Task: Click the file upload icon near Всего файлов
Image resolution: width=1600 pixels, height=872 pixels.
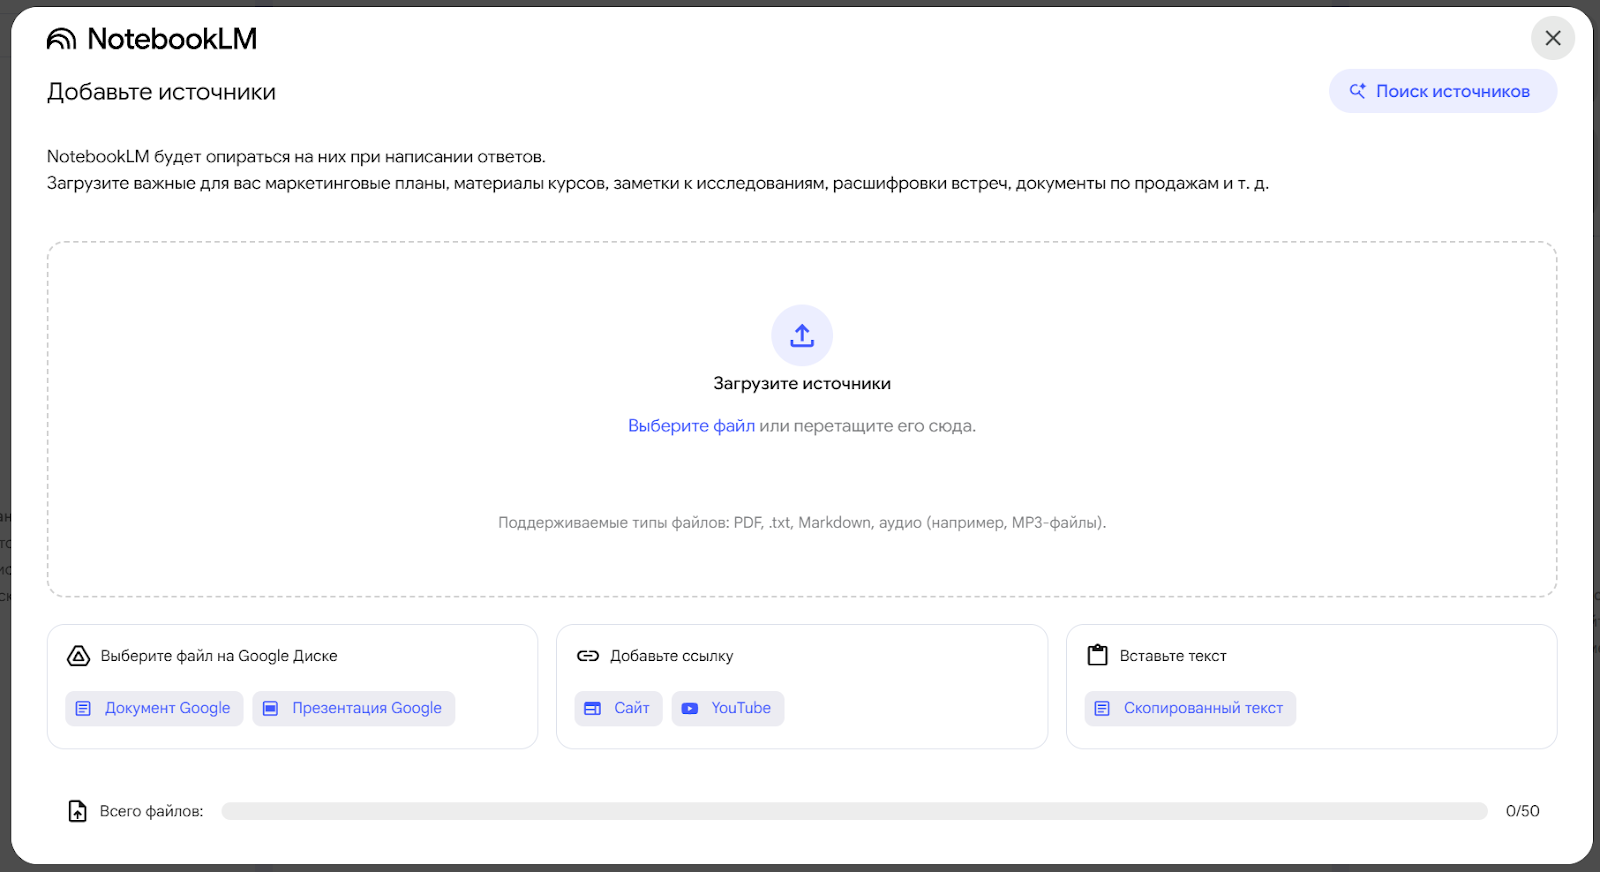Action: coord(78,811)
